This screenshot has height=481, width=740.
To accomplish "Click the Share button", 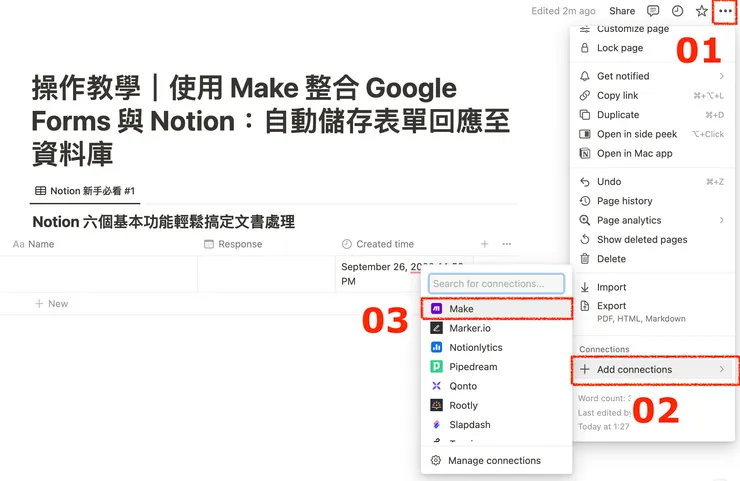I will click(622, 11).
